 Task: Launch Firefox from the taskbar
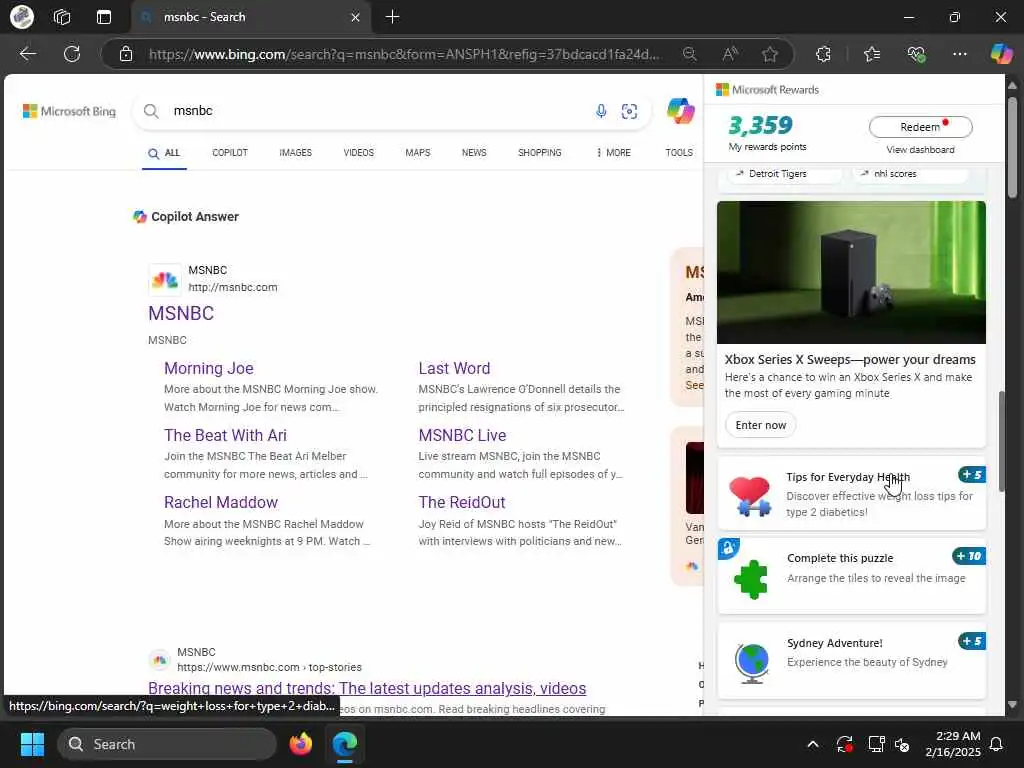point(300,744)
